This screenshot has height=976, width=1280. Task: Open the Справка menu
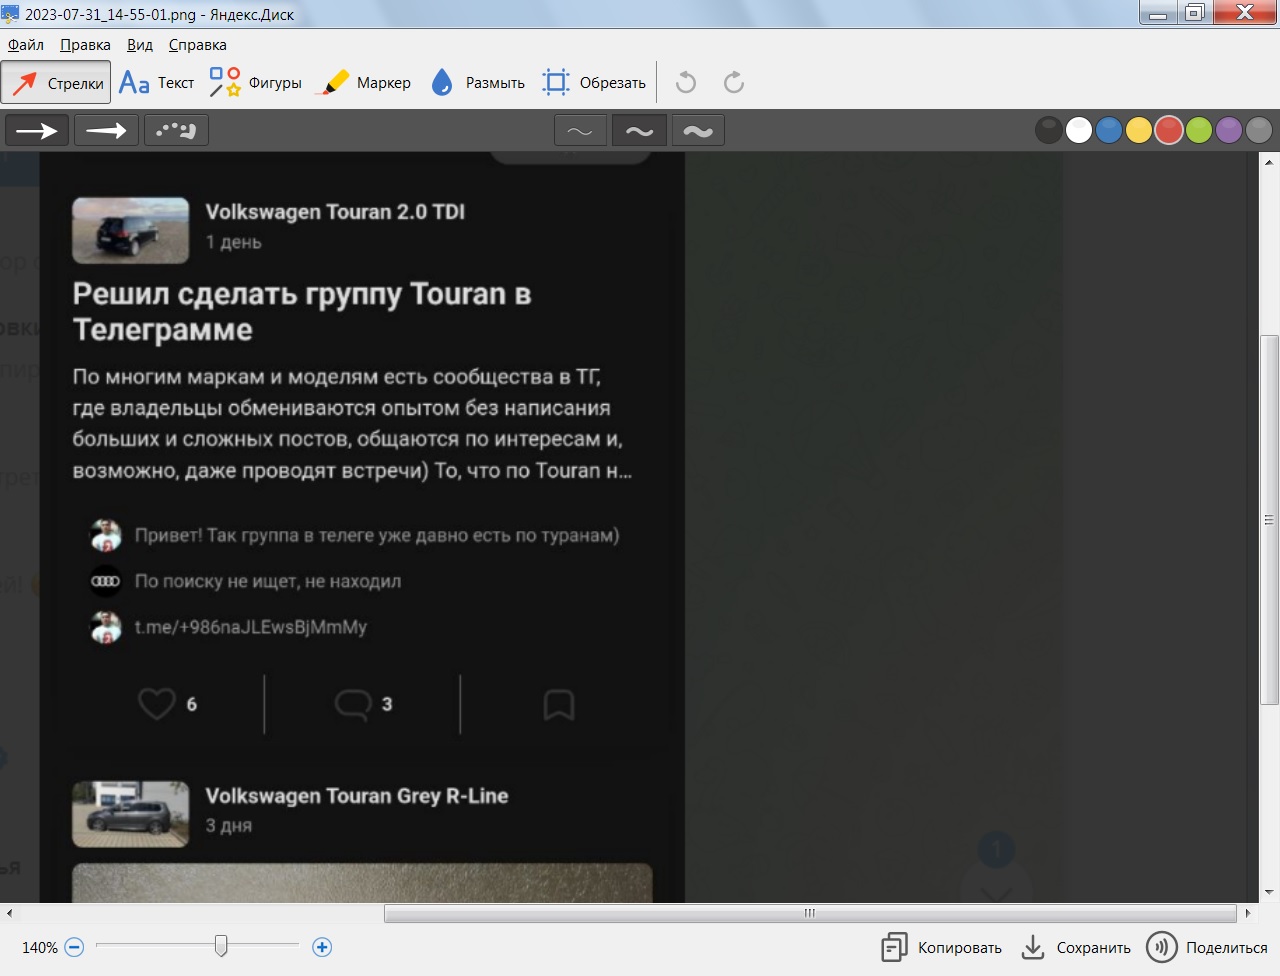pos(198,45)
